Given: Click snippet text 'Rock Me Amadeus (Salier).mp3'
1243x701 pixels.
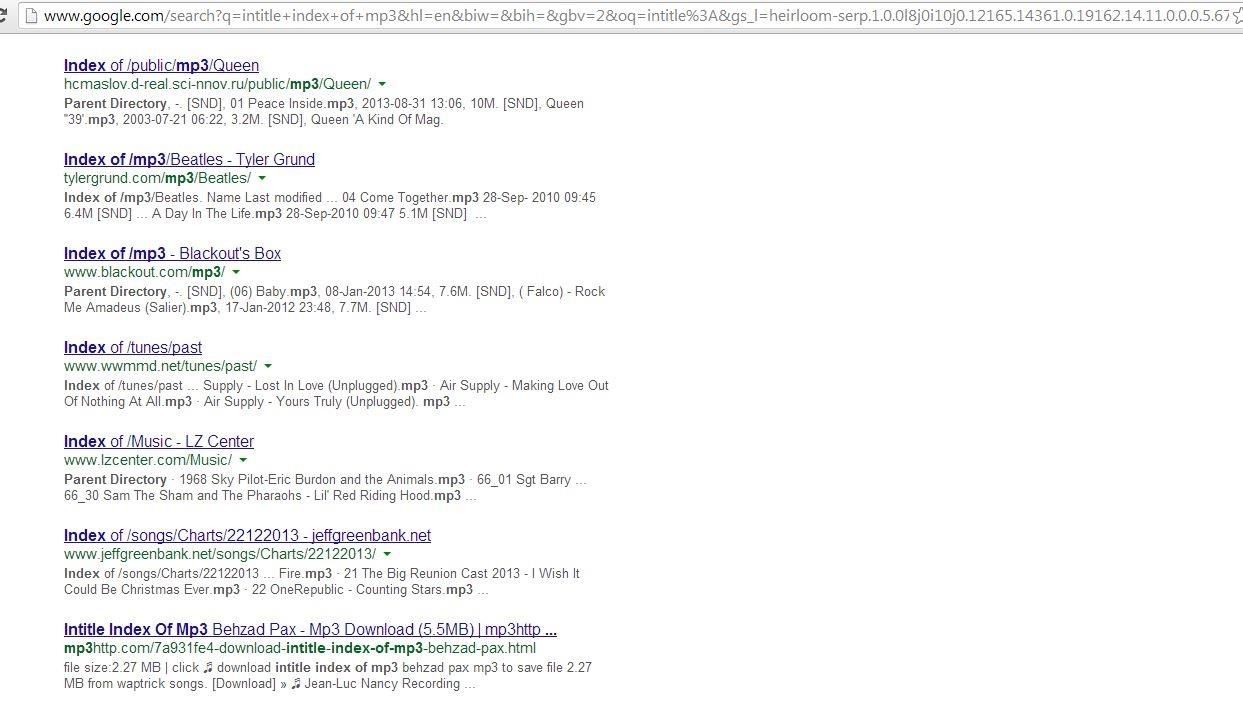Looking at the screenshot, I should 334,300.
